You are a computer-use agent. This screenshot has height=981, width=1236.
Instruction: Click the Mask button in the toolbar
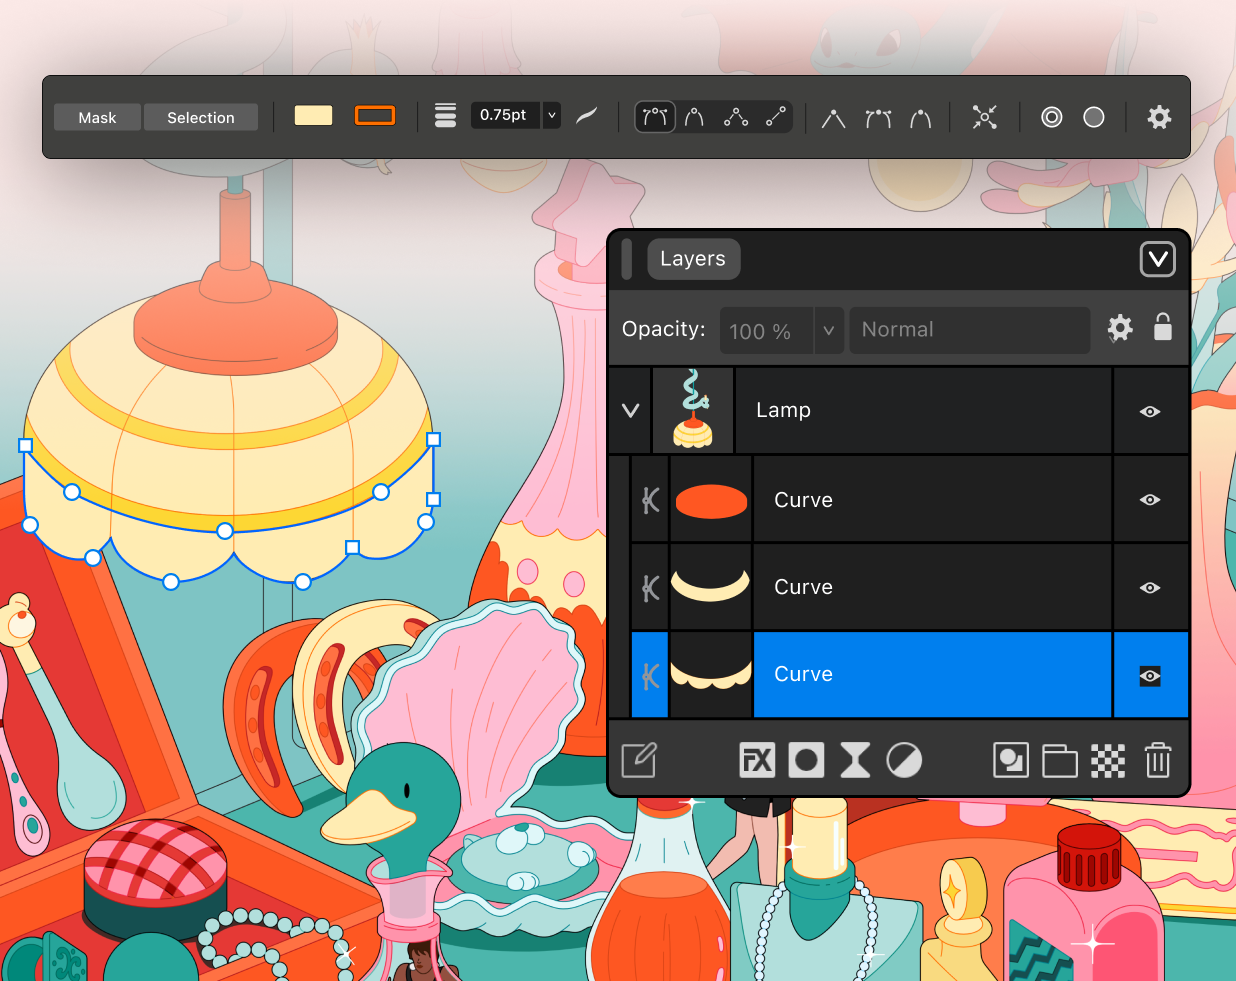(x=97, y=117)
